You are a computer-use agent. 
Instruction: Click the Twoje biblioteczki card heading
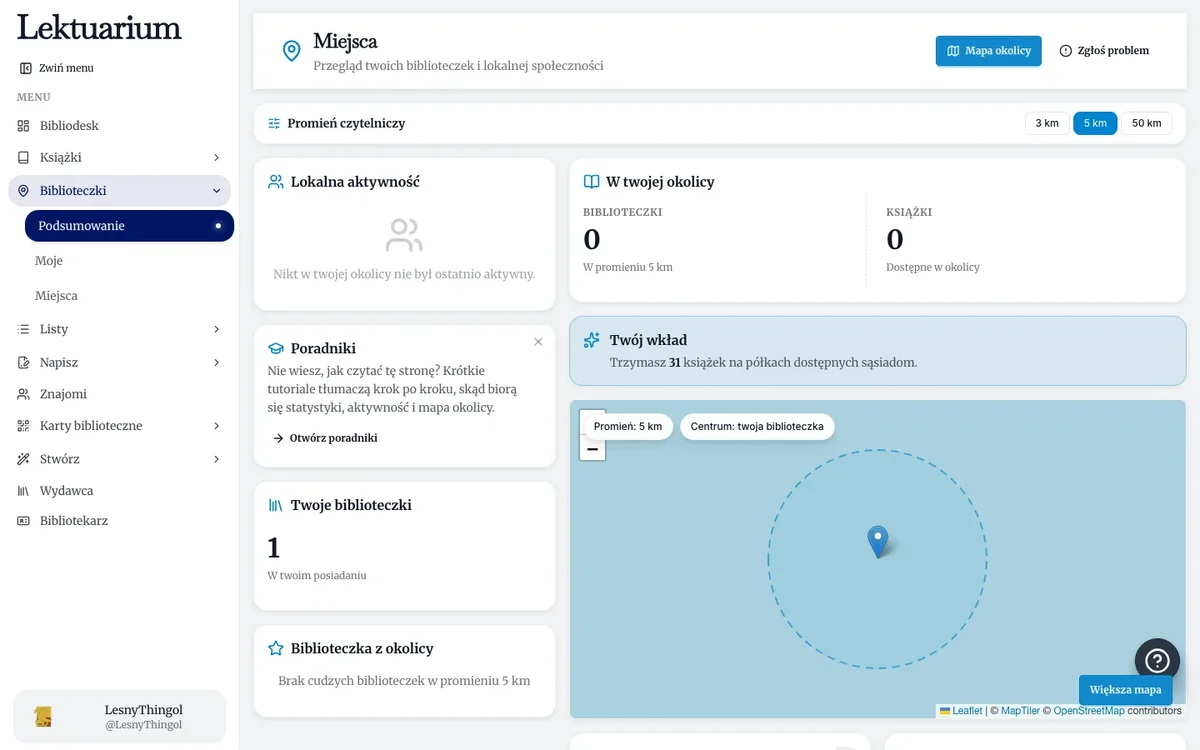pos(351,505)
